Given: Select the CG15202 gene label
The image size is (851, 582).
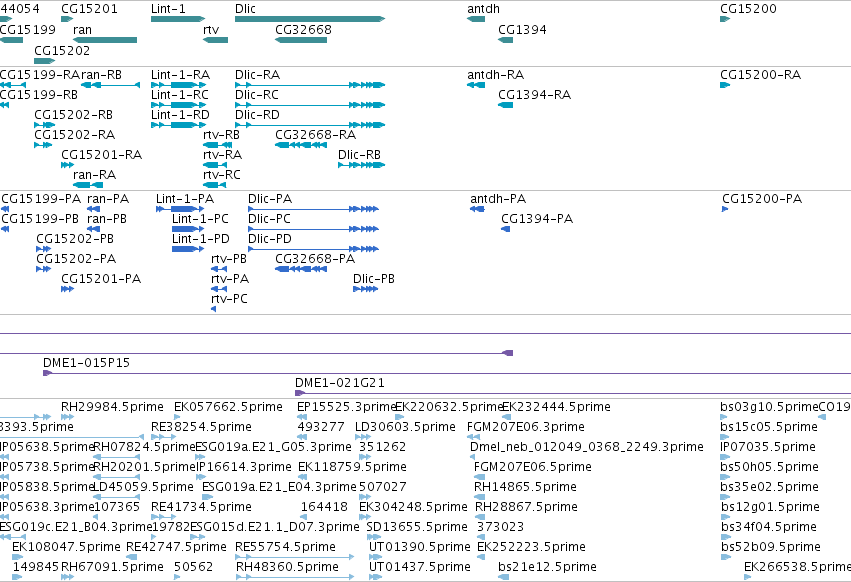Looking at the screenshot, I should click(62, 50).
